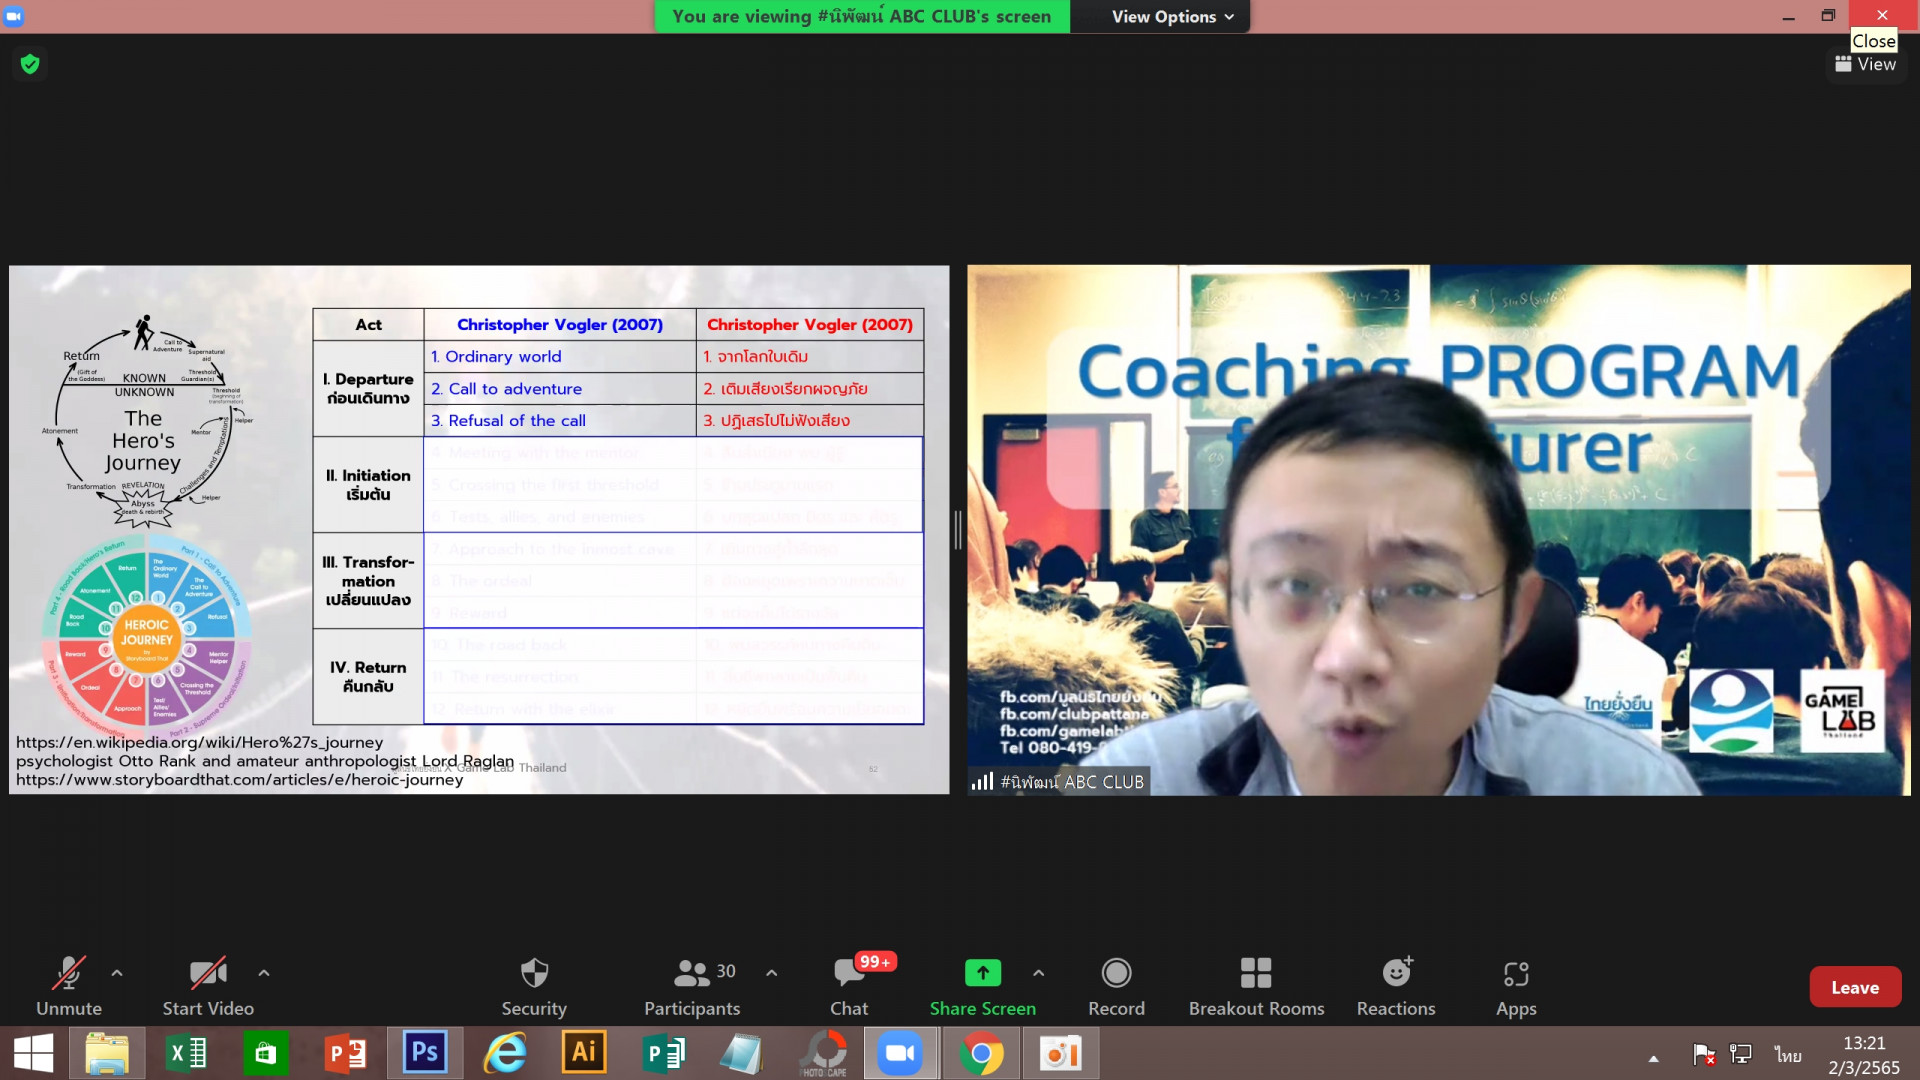This screenshot has height=1080, width=1920.
Task: Open the Security shield menu
Action: 534,986
